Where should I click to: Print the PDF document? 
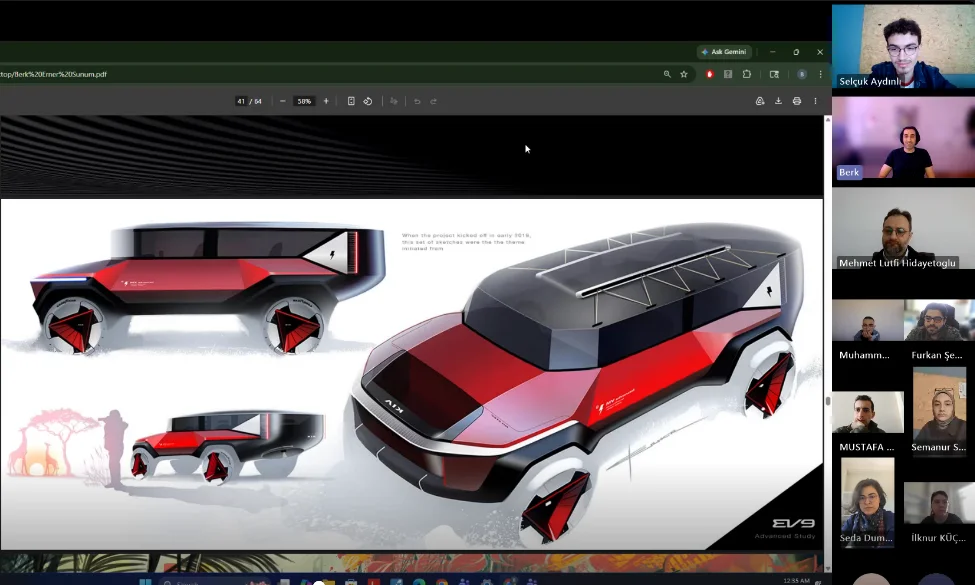point(797,101)
